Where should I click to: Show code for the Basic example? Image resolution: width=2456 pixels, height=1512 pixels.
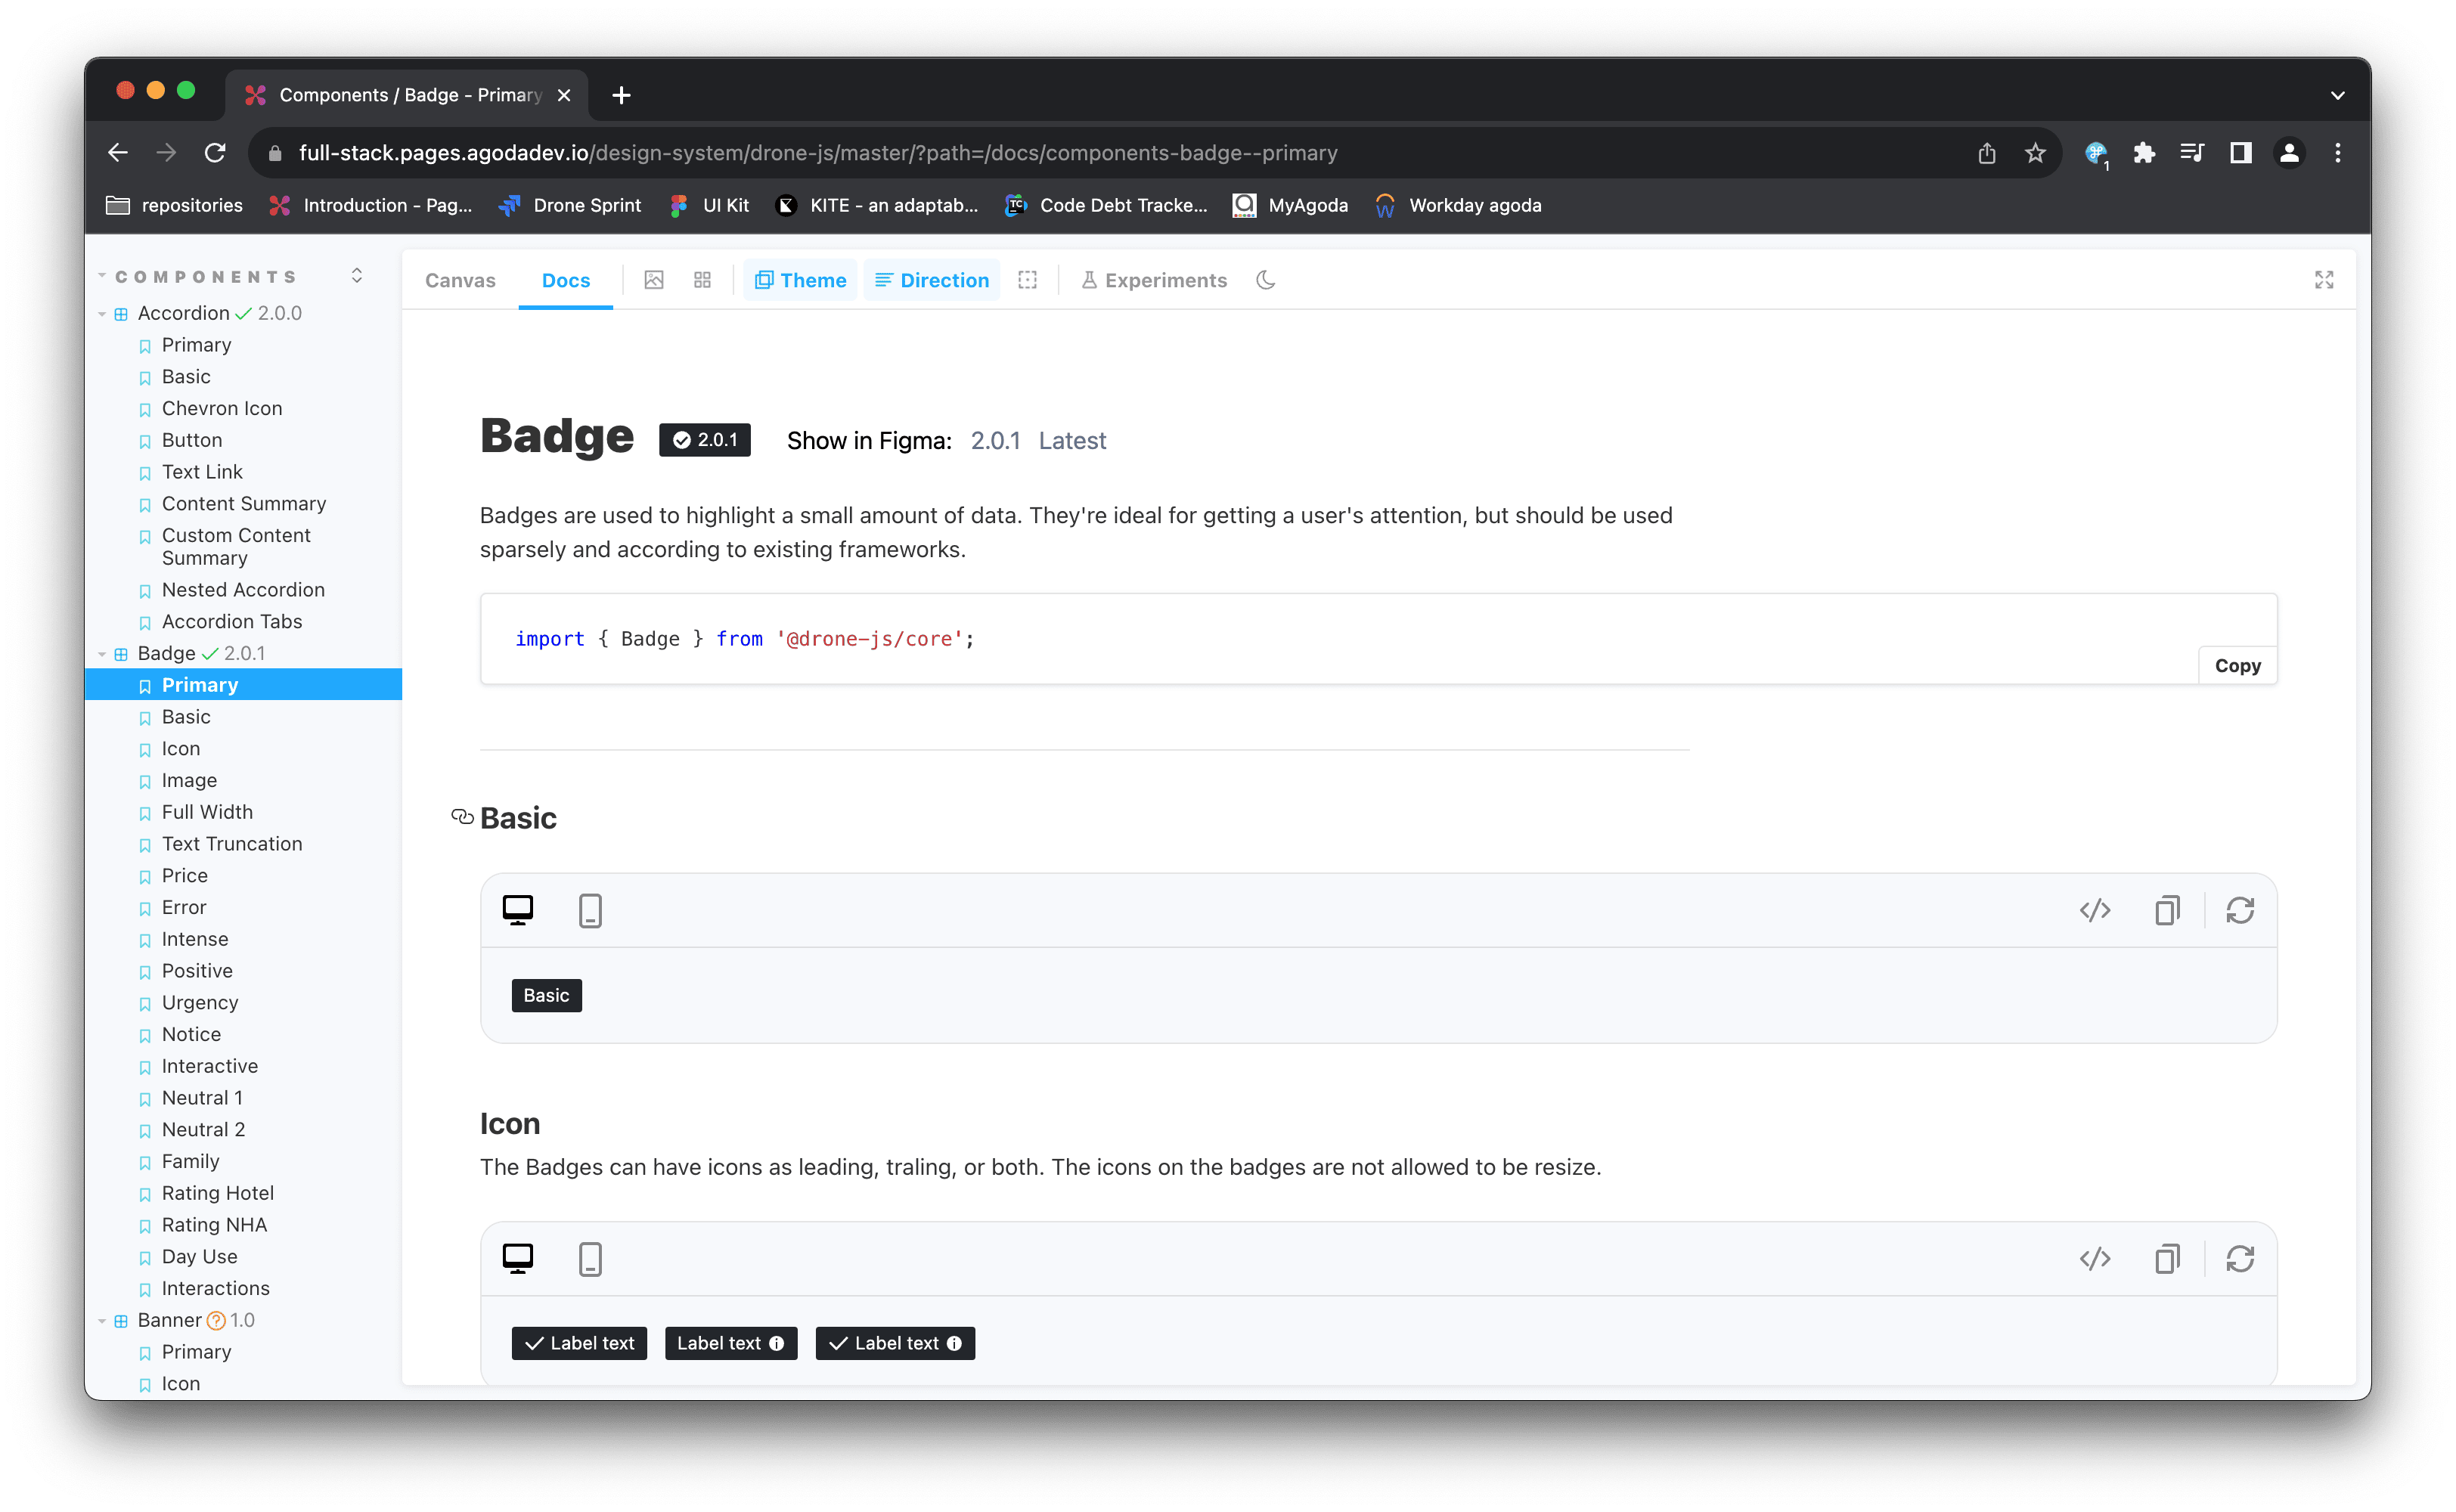tap(2094, 910)
